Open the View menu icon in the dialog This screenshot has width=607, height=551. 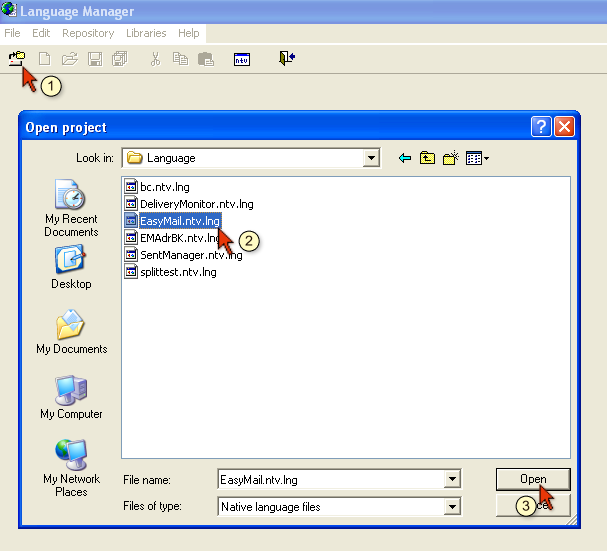pyautogui.click(x=477, y=158)
